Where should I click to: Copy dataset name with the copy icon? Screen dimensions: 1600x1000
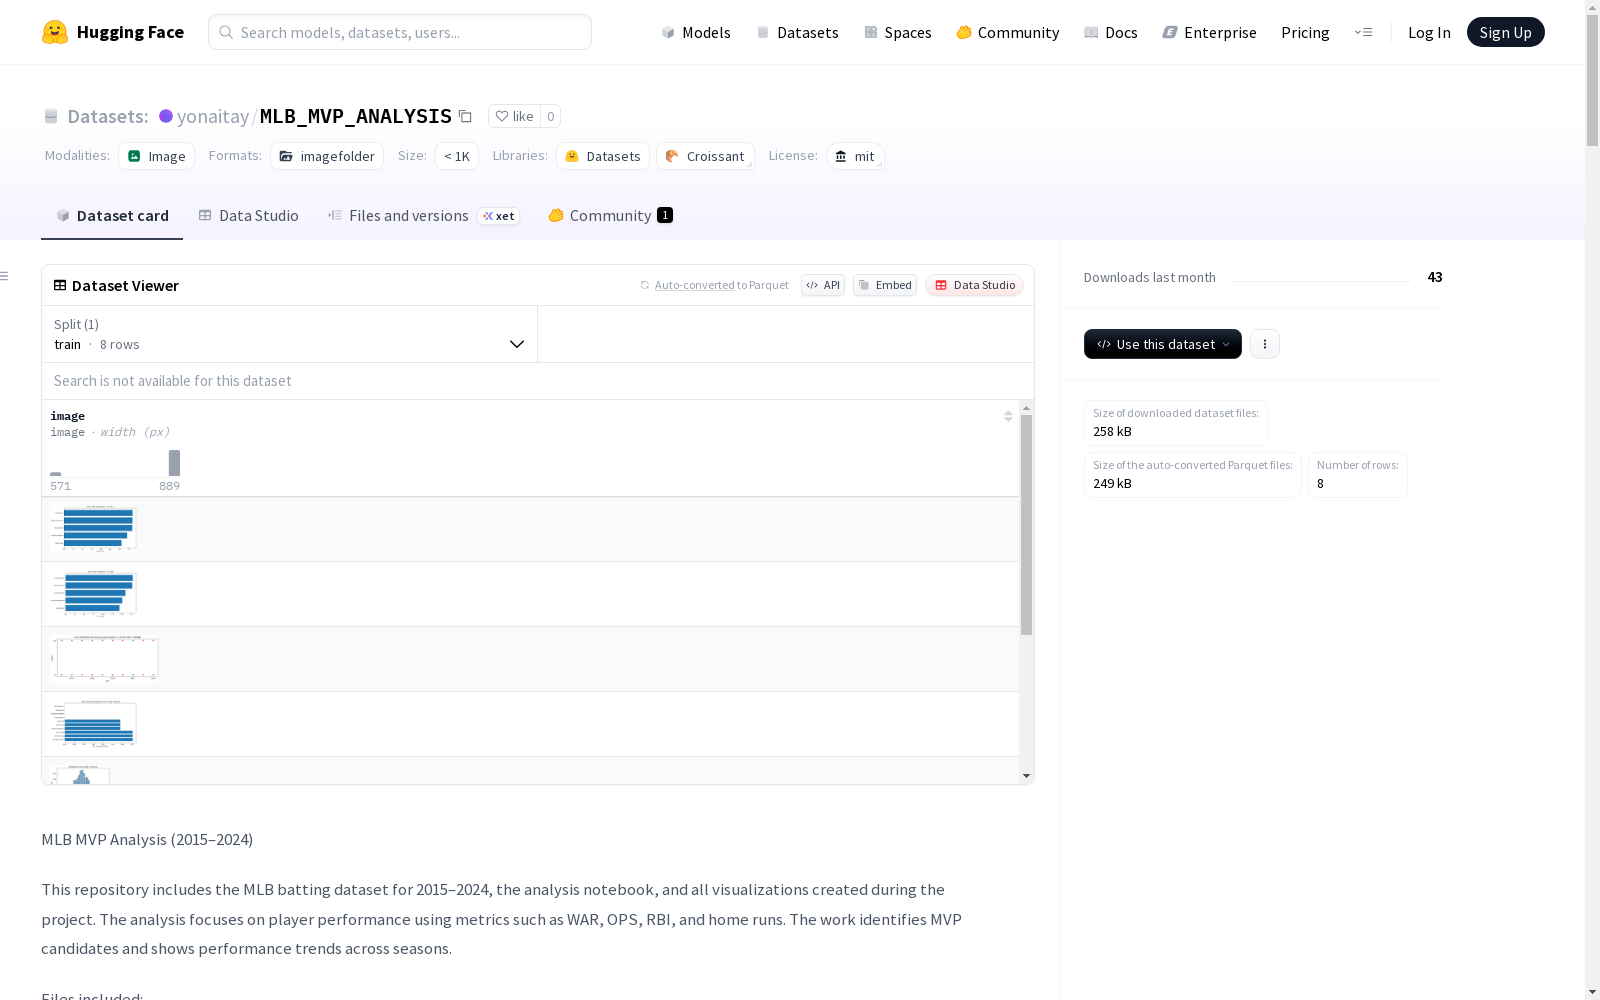(x=465, y=116)
